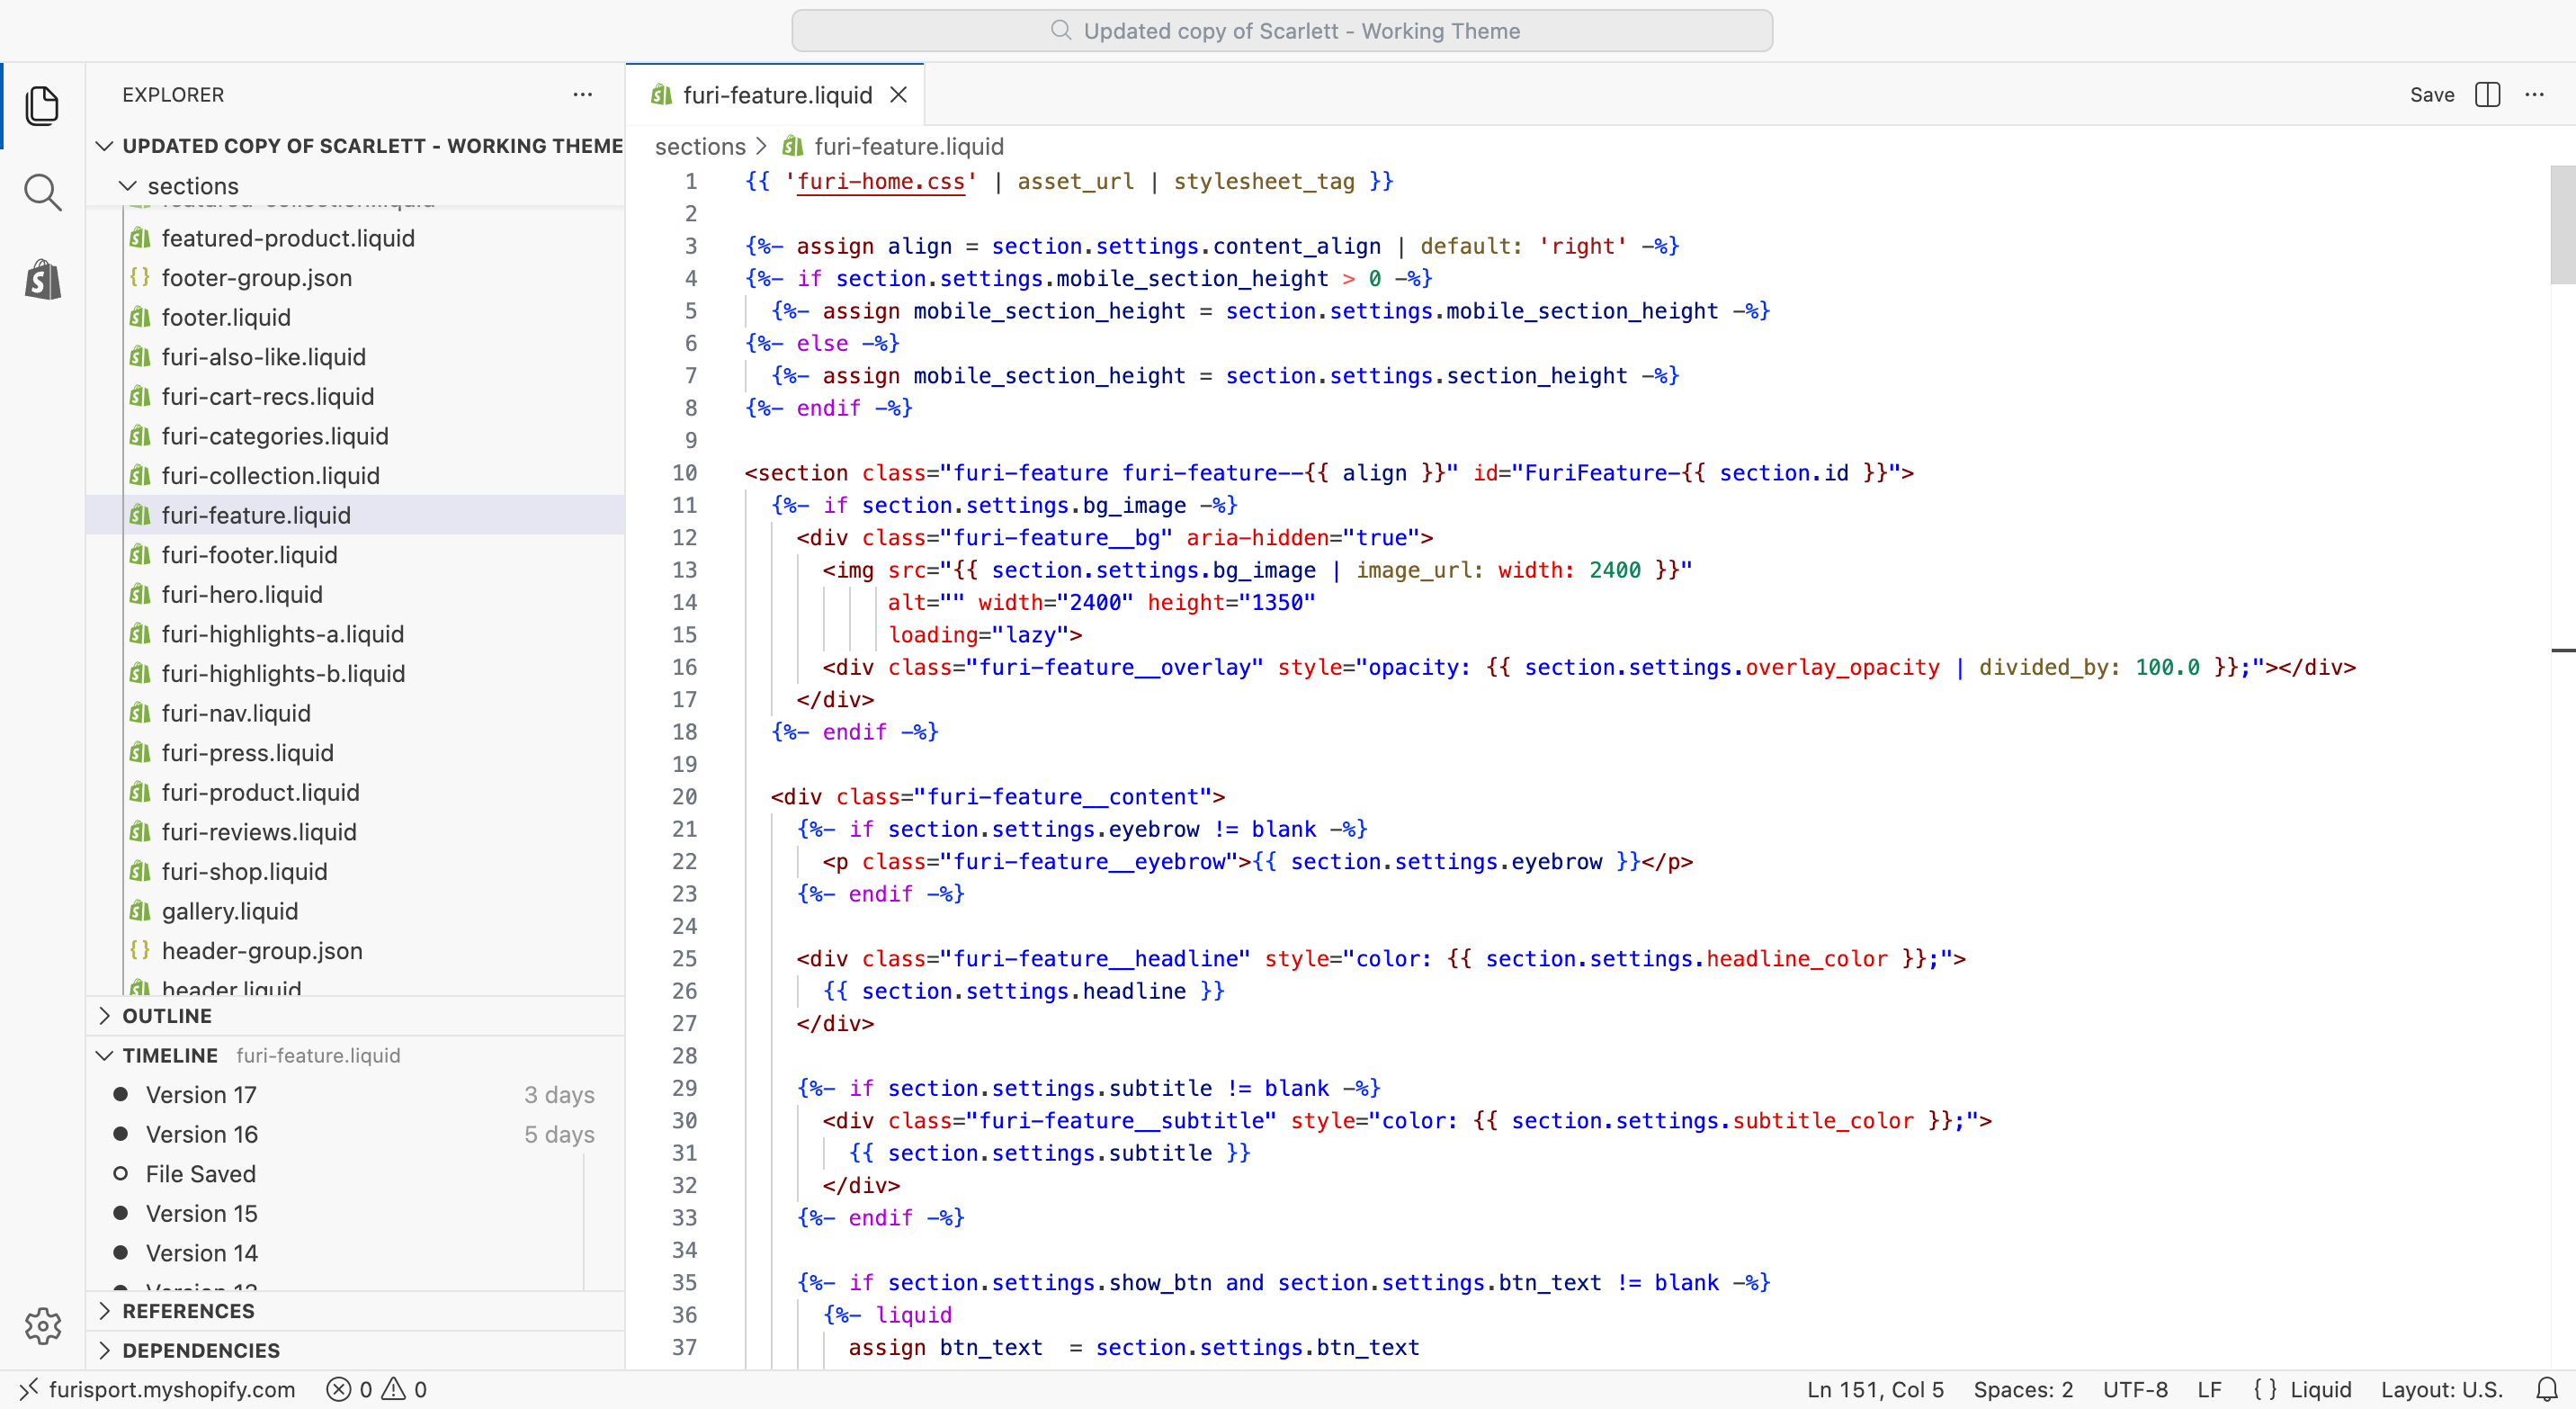The height and width of the screenshot is (1409, 2576).
Task: Open footer.liquid file
Action: pyautogui.click(x=356, y=317)
